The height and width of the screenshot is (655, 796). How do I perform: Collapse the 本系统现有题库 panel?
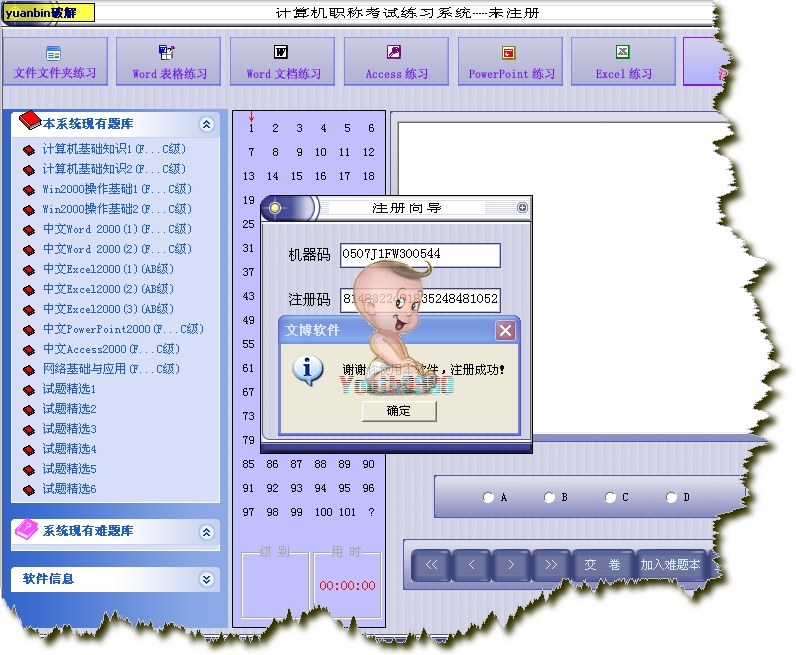pos(206,125)
